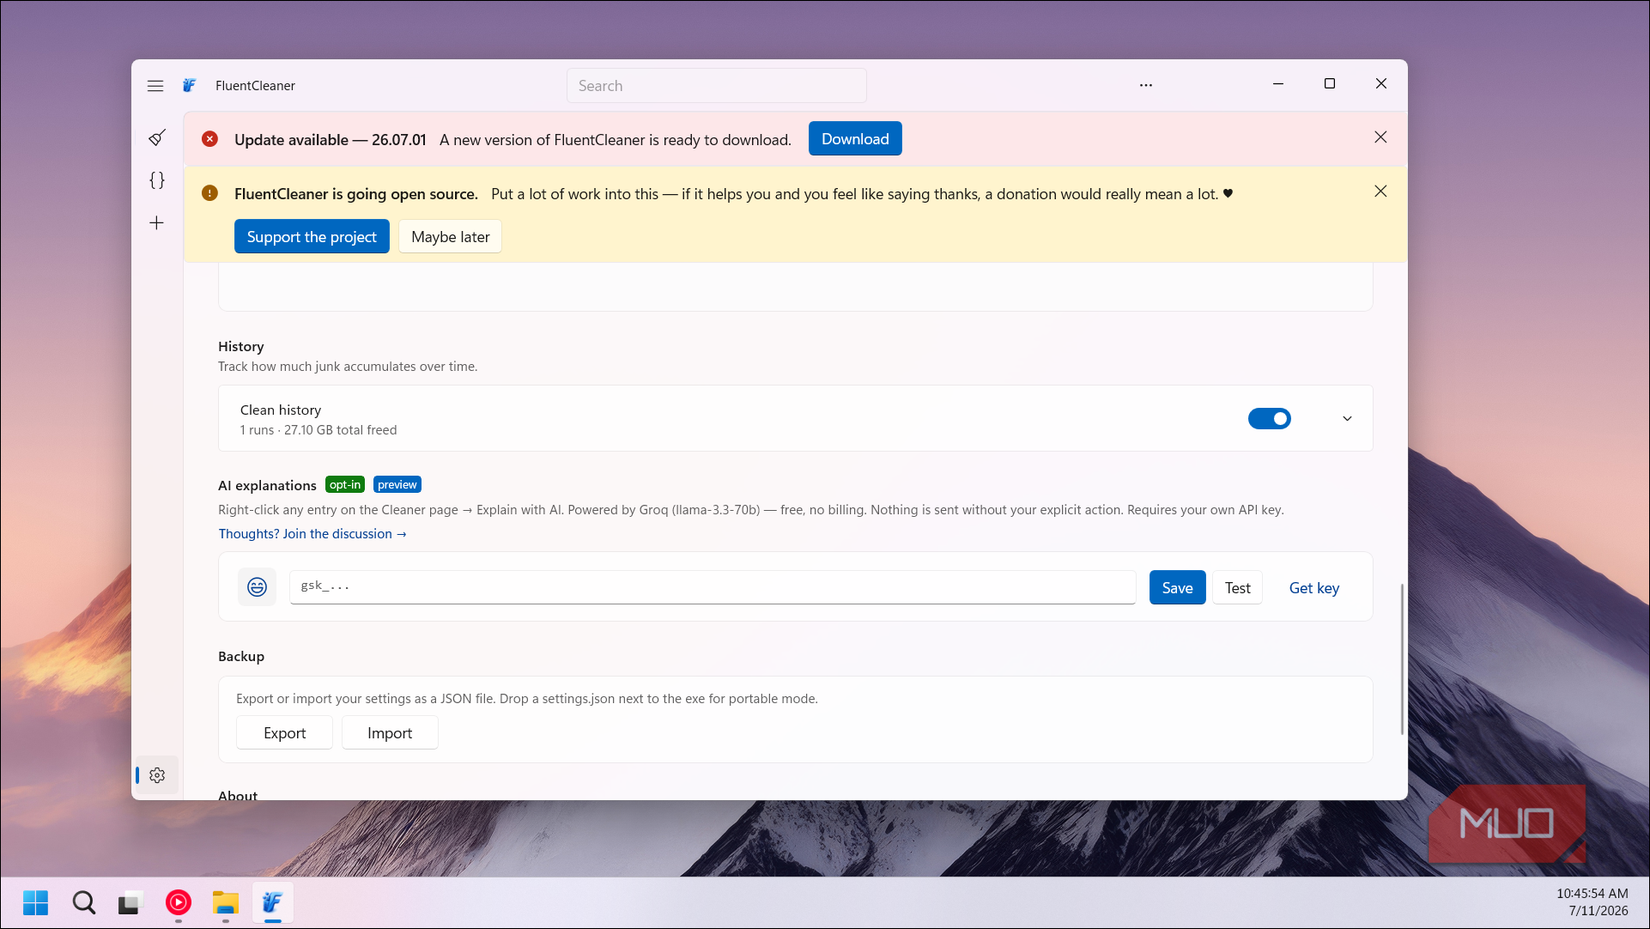Screen dimensions: 1650x929
Task: Click the AI explanations heading
Action: coord(267,485)
